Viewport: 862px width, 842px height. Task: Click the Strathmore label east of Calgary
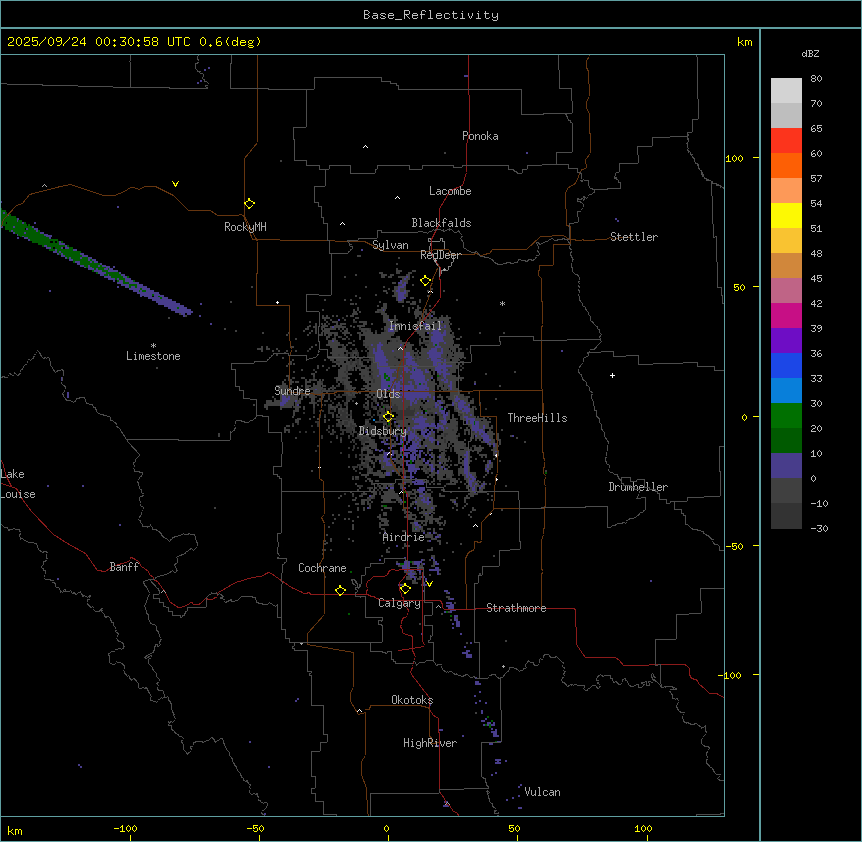(x=516, y=608)
